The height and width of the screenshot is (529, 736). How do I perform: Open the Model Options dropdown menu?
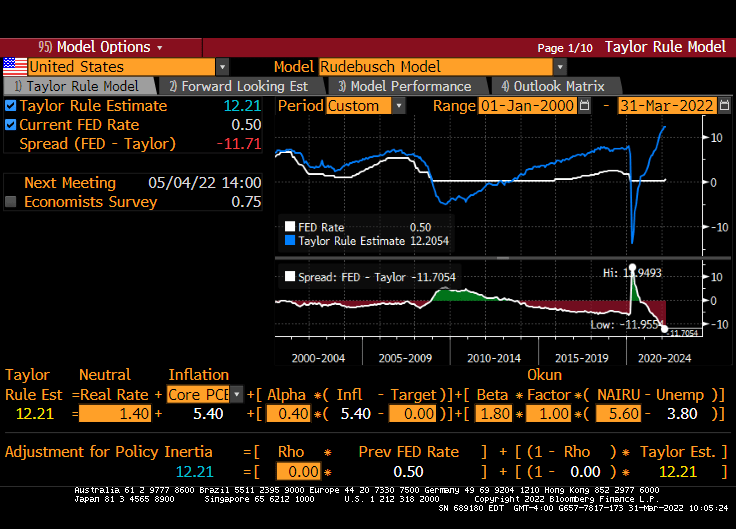point(100,47)
